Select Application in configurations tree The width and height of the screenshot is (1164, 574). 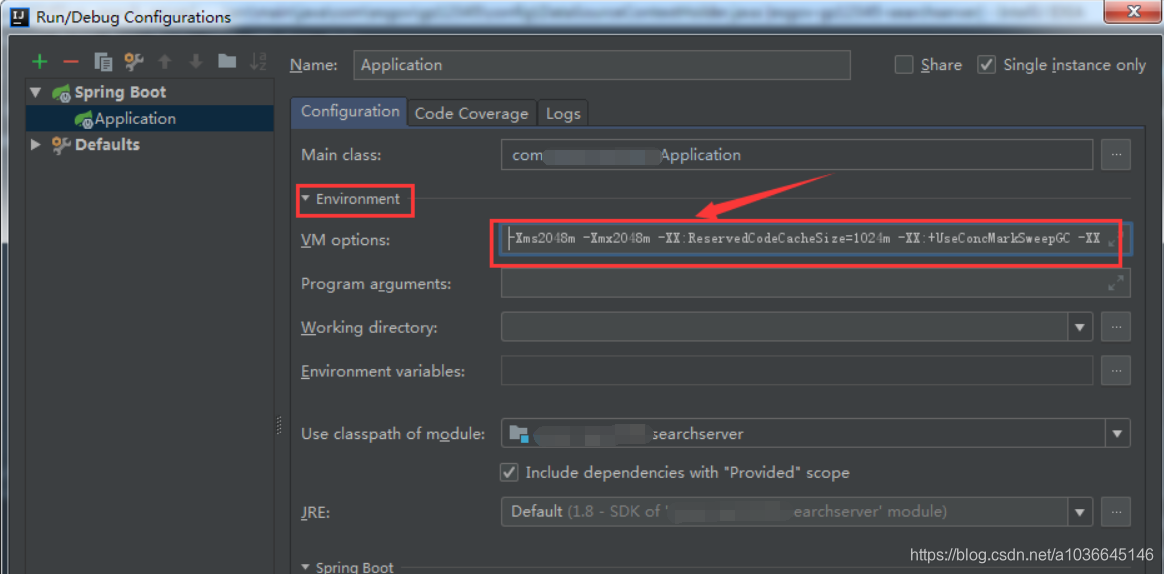(x=149, y=119)
